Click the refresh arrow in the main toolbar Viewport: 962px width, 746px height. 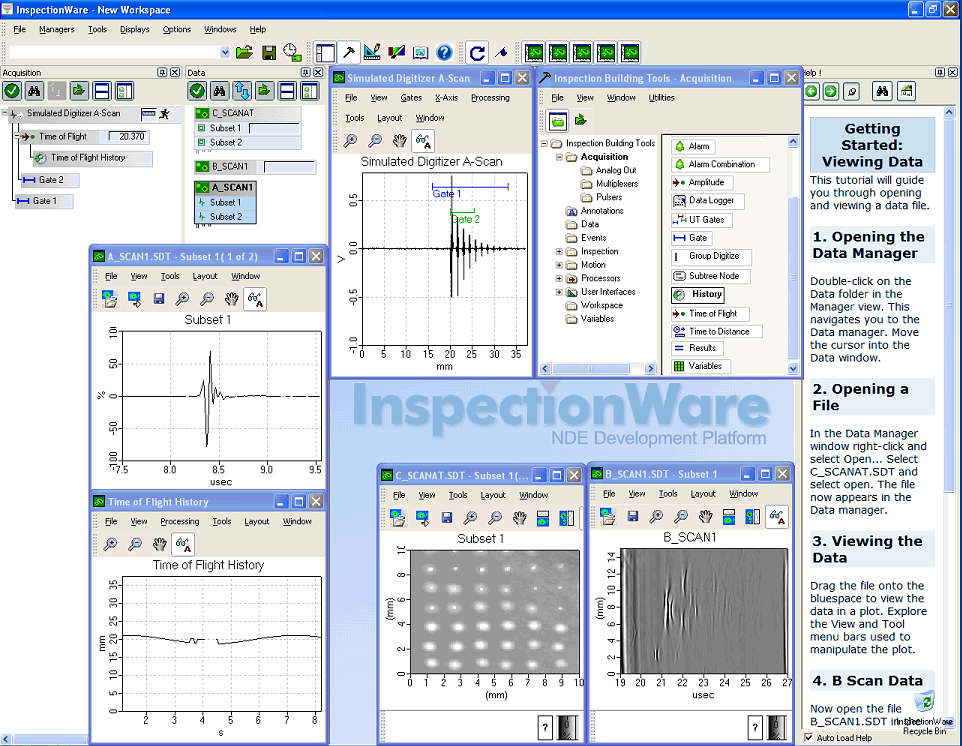pos(477,52)
